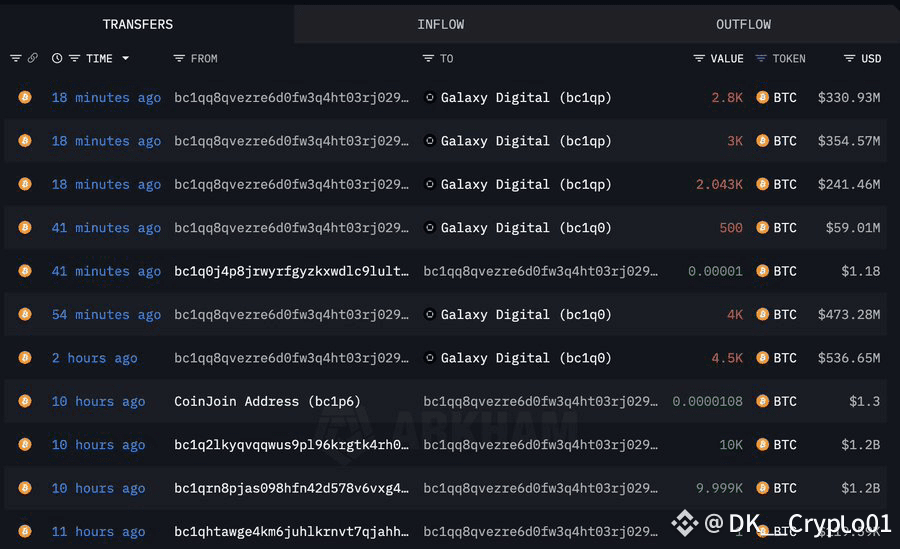Open the 2 hours ago transaction timestamp
900x549 pixels.
[95, 358]
